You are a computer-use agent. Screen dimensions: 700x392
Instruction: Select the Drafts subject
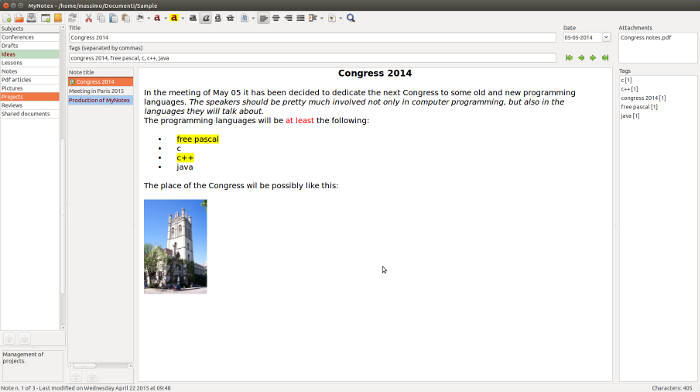click(x=30, y=46)
